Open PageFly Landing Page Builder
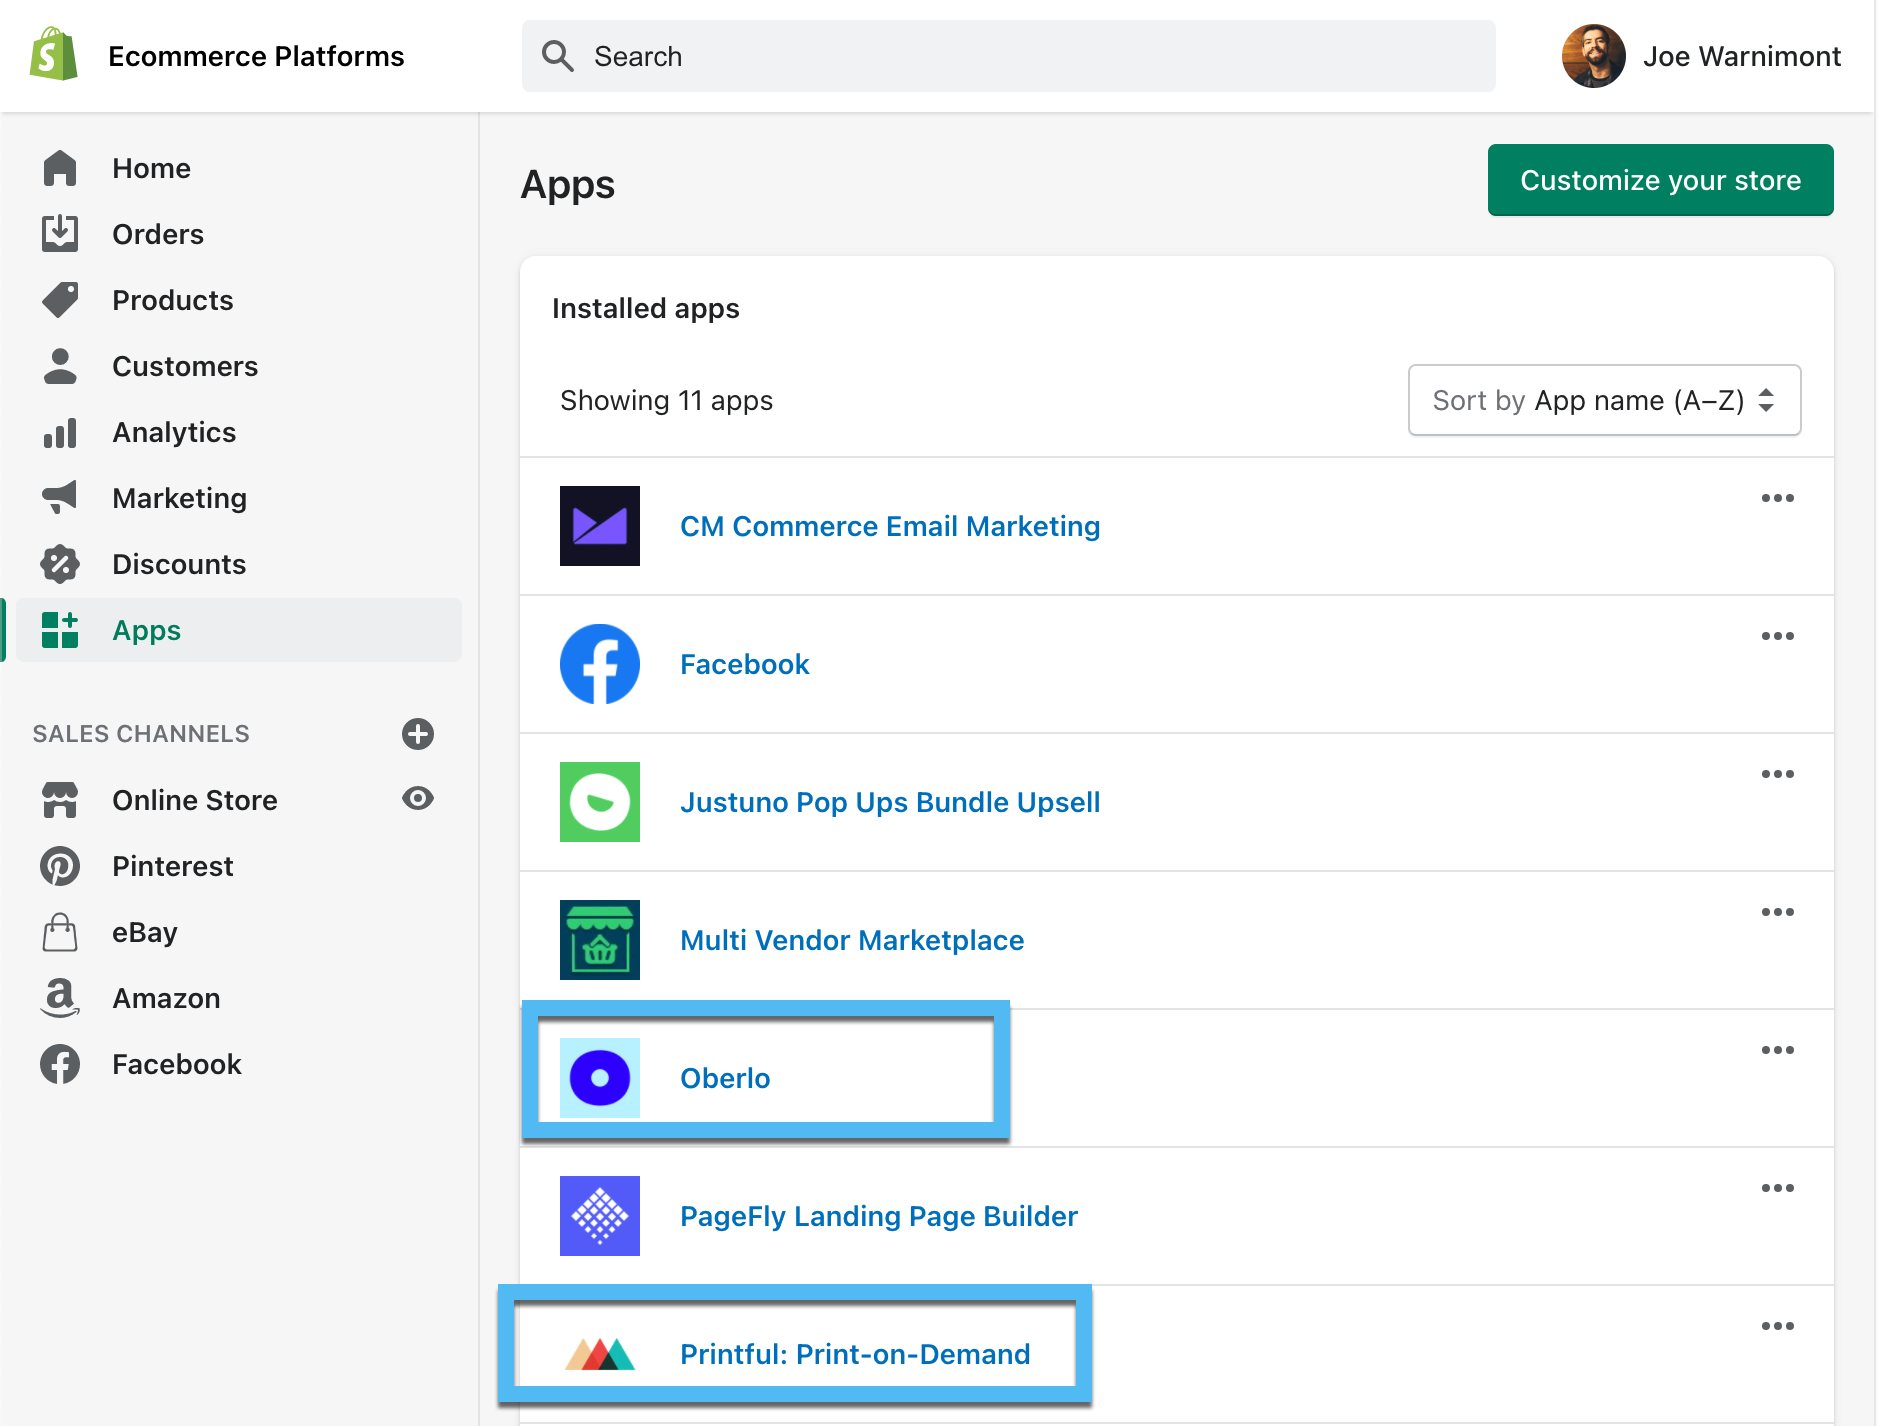This screenshot has width=1878, height=1426. tap(878, 1216)
